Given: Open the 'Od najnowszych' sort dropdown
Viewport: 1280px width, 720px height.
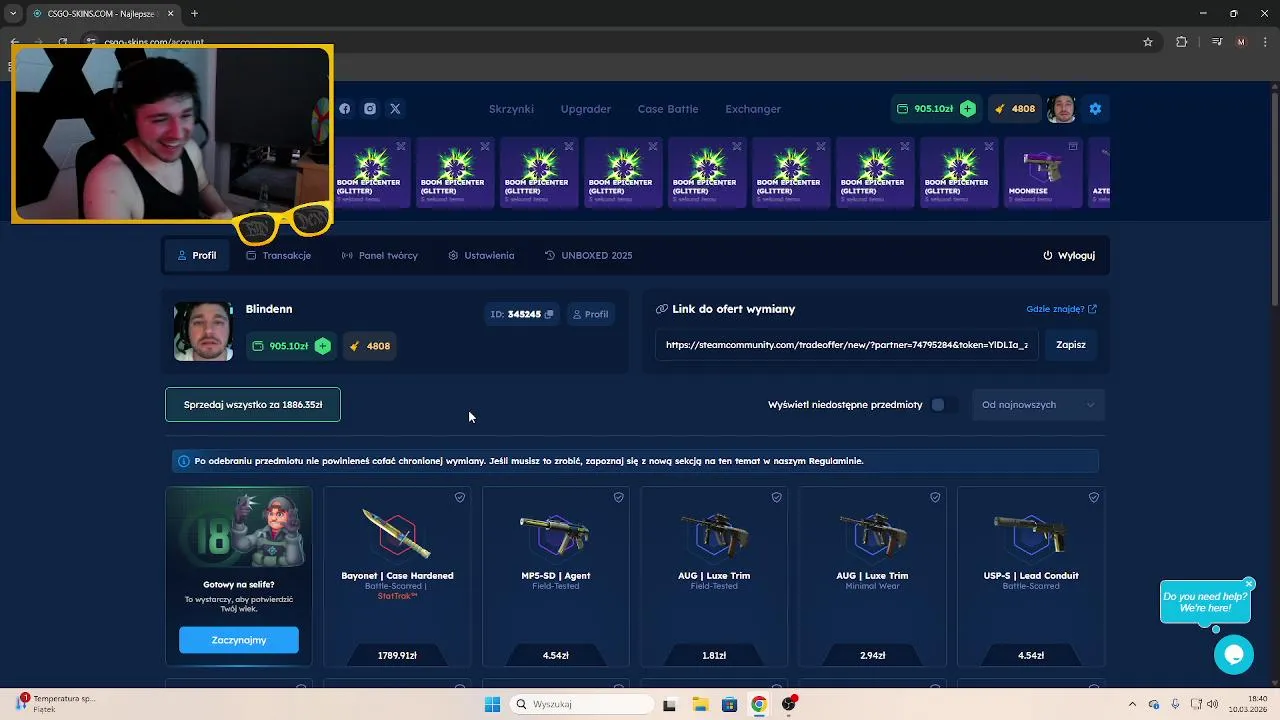Looking at the screenshot, I should 1038,405.
